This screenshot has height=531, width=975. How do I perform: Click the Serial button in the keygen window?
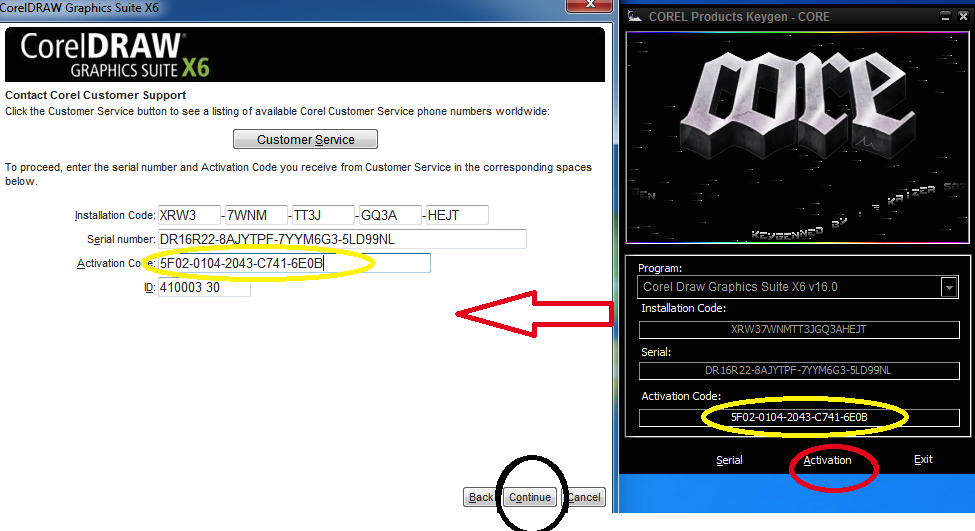click(x=729, y=460)
